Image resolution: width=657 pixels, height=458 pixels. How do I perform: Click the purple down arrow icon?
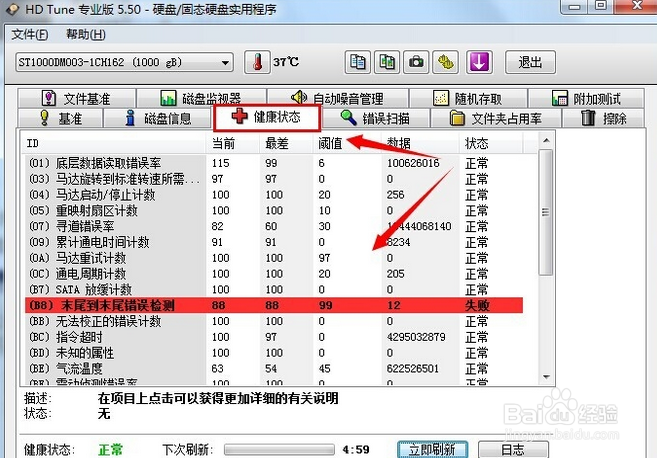click(x=479, y=62)
